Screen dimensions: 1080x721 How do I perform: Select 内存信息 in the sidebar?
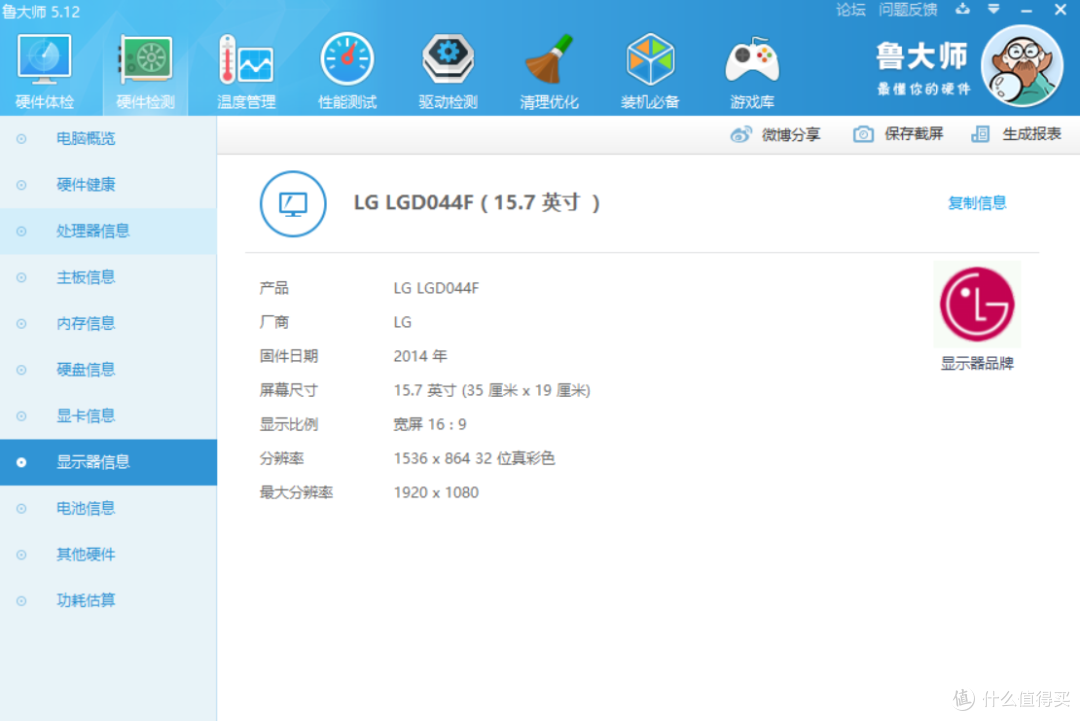tap(108, 323)
